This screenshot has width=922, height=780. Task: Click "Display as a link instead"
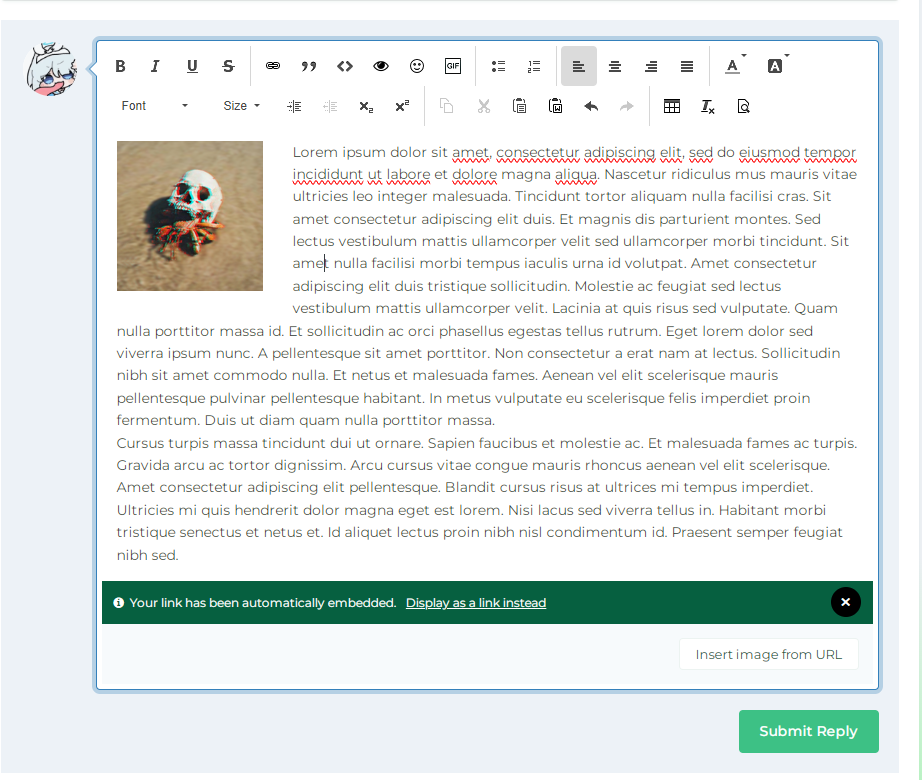tap(476, 602)
